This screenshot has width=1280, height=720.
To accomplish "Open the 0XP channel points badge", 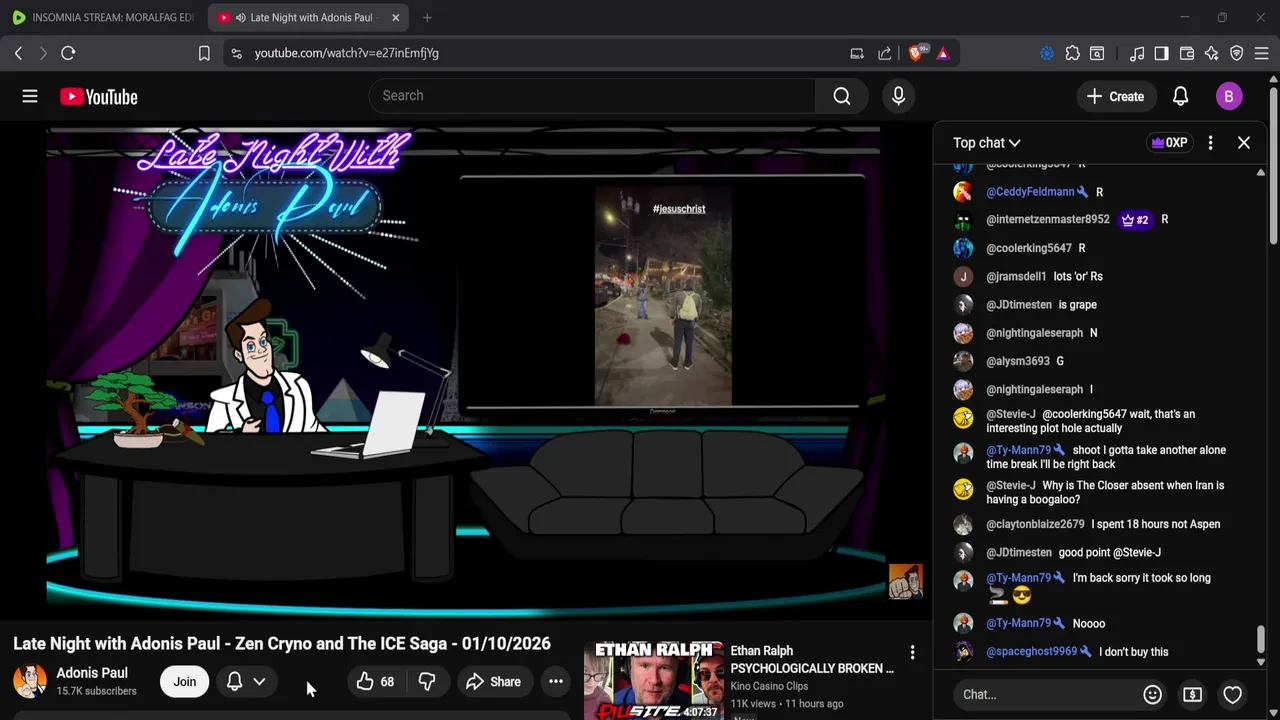I will [1169, 143].
